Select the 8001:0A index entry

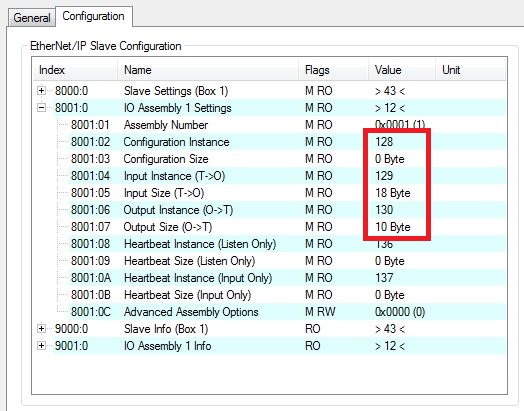click(x=91, y=278)
